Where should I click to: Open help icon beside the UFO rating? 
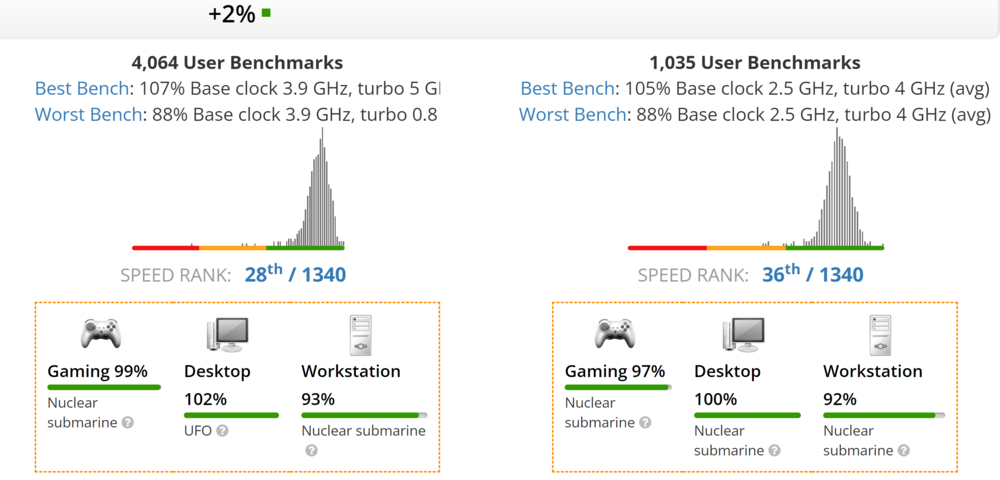222,431
